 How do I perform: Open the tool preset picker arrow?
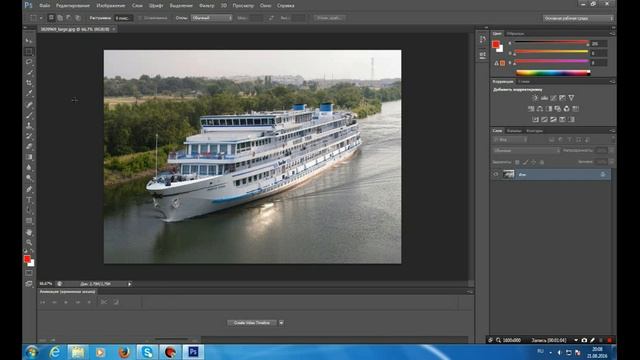[x=41, y=18]
